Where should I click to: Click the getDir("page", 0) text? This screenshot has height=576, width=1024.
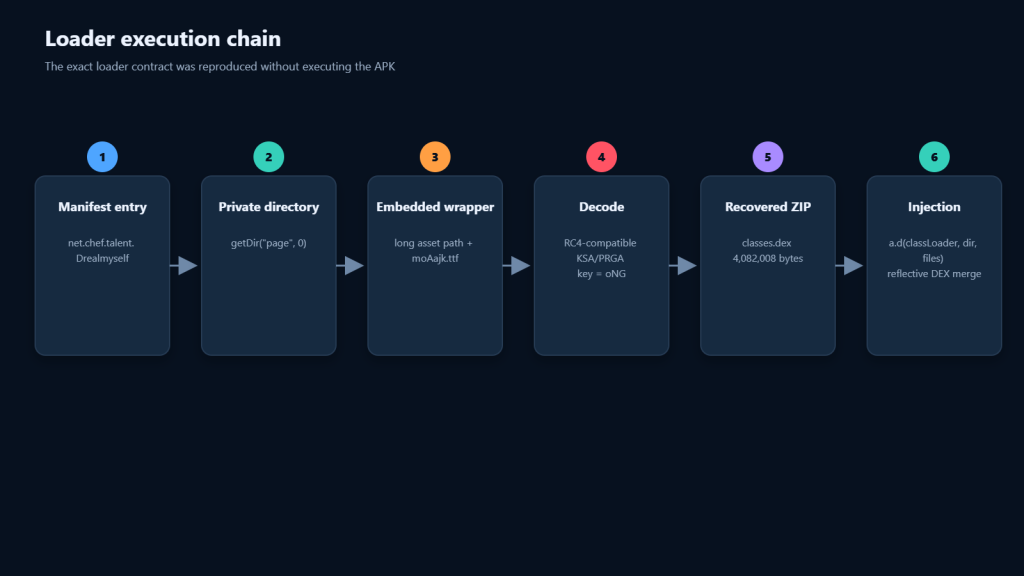(x=268, y=243)
